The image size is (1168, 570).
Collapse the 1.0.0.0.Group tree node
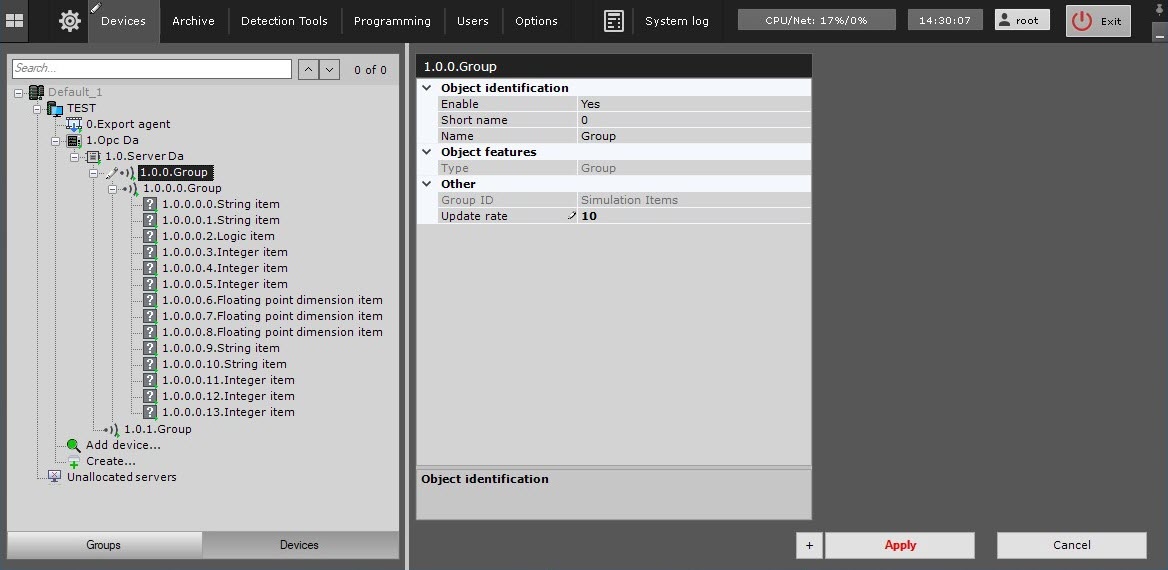(113, 188)
